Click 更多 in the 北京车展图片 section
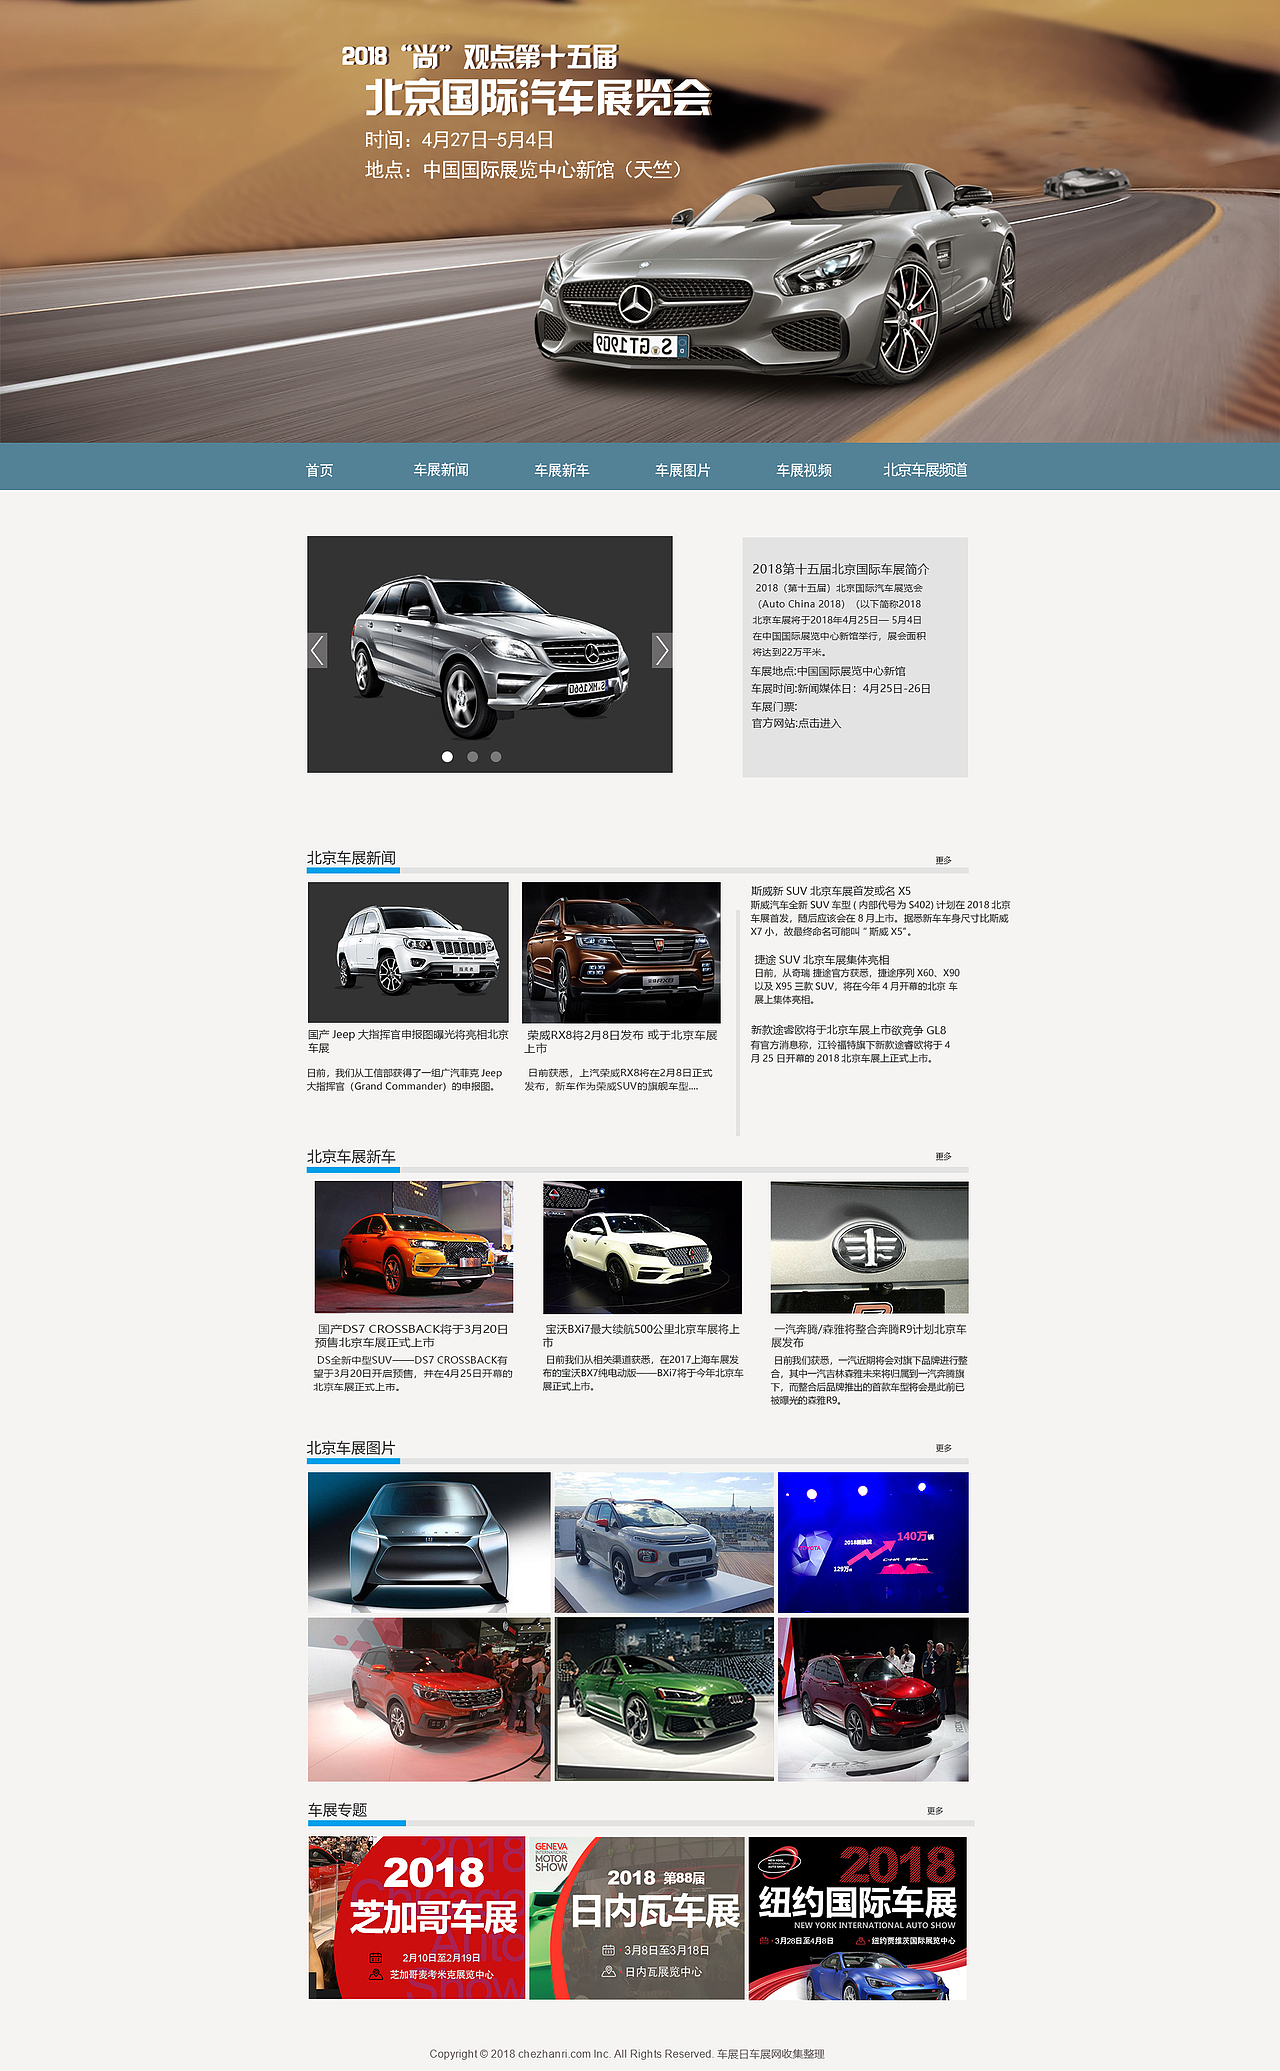The image size is (1280, 2071). (x=944, y=1448)
